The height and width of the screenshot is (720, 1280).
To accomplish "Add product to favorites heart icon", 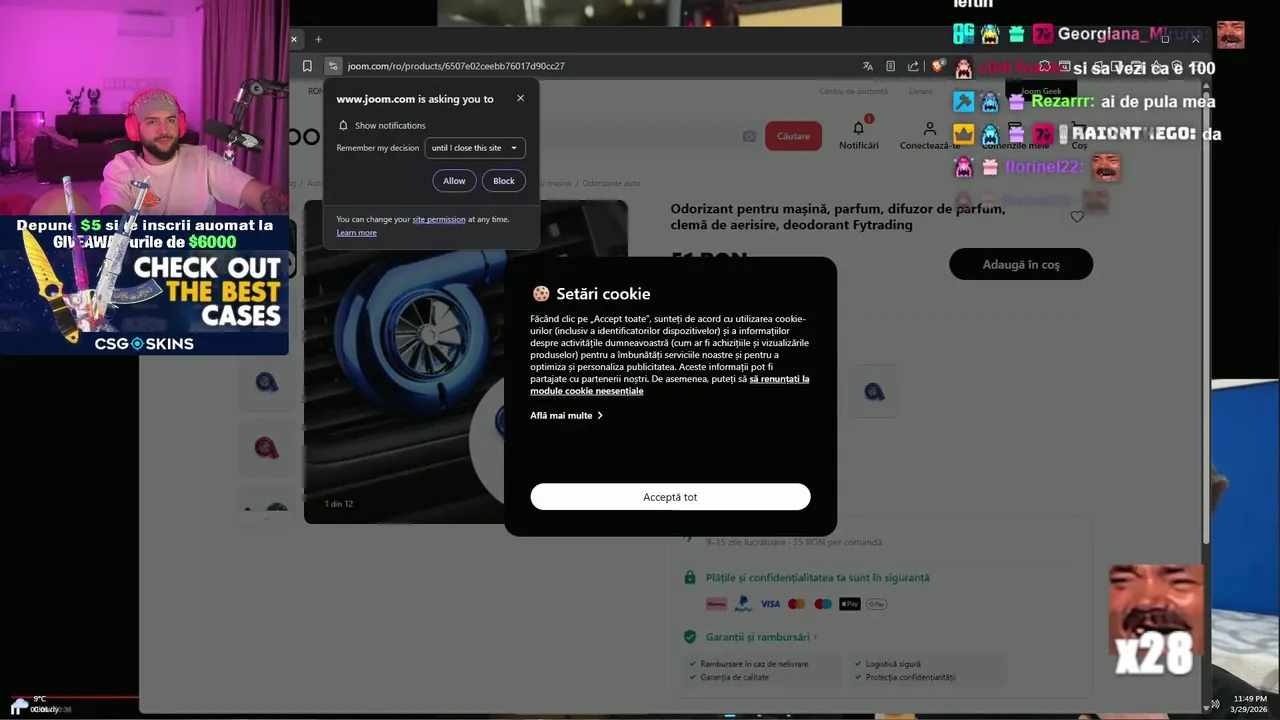I will pos(1077,216).
